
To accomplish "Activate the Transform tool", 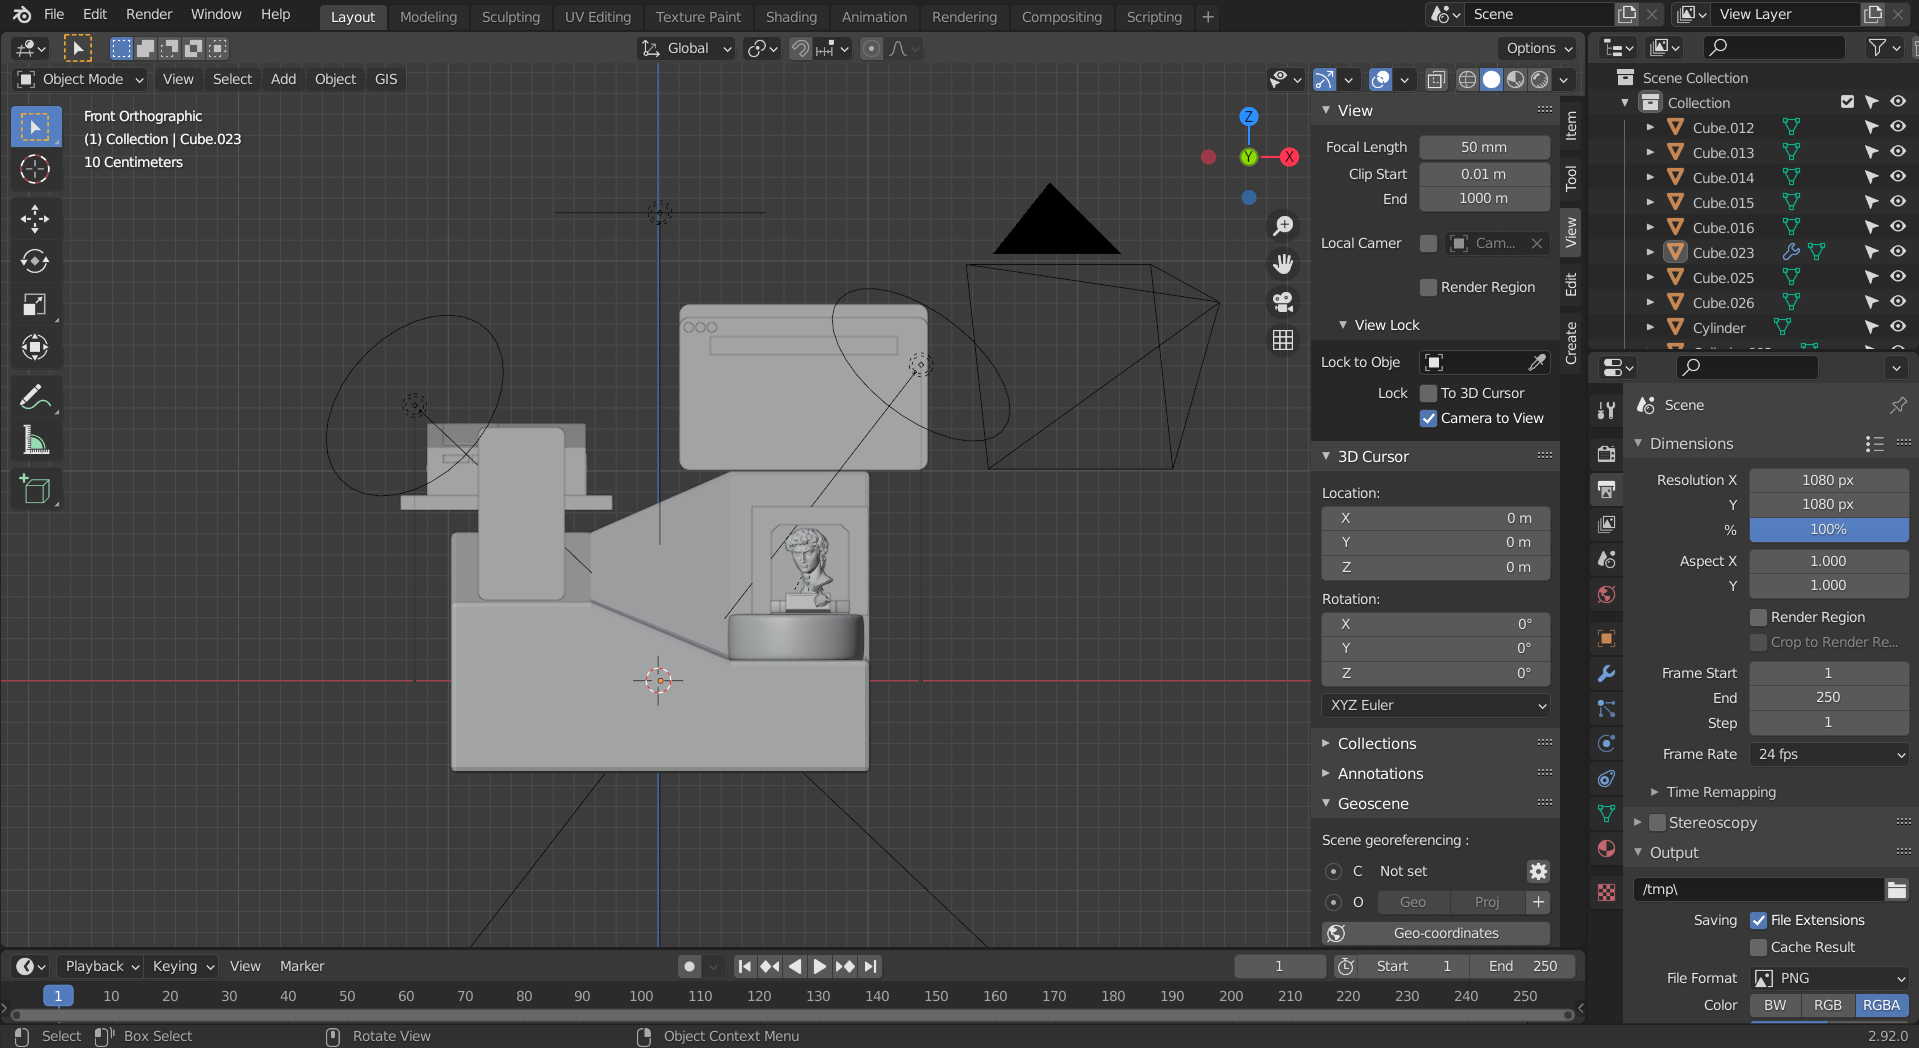I will pos(35,347).
